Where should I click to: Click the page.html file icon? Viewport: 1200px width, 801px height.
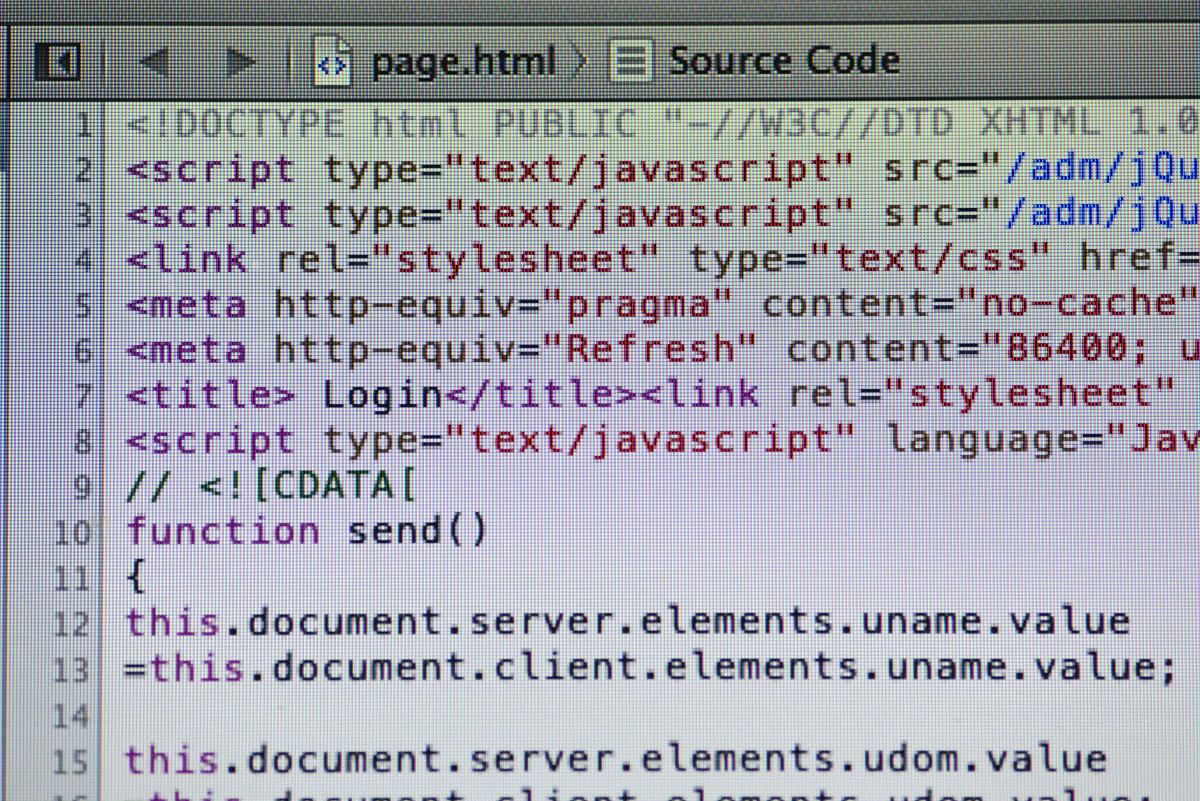tap(332, 62)
